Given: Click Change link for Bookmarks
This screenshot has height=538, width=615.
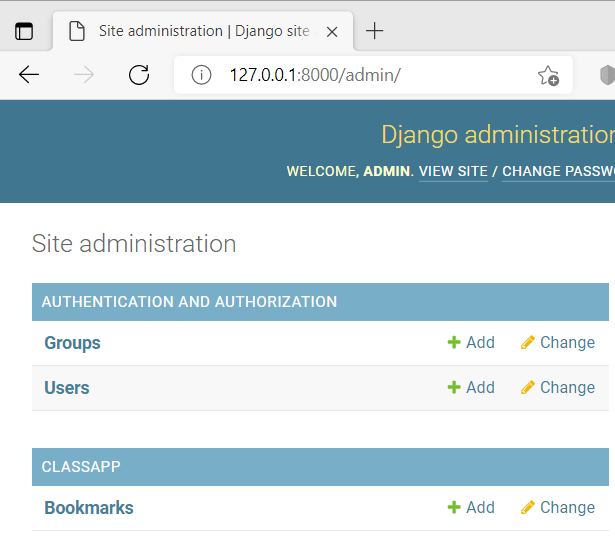Looking at the screenshot, I should [567, 507].
